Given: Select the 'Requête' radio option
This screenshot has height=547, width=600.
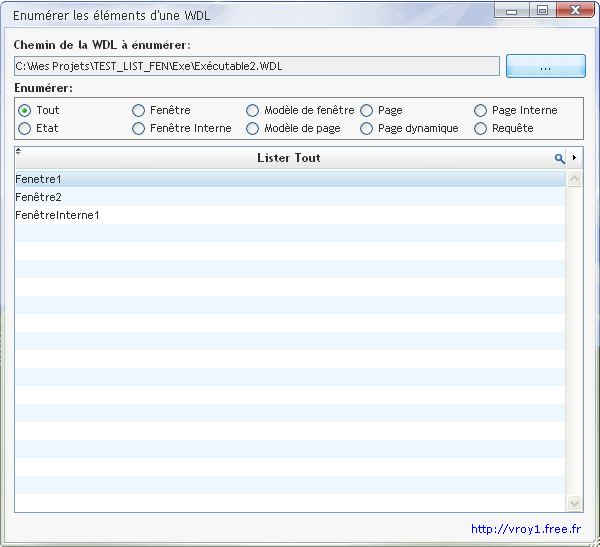Looking at the screenshot, I should click(481, 128).
